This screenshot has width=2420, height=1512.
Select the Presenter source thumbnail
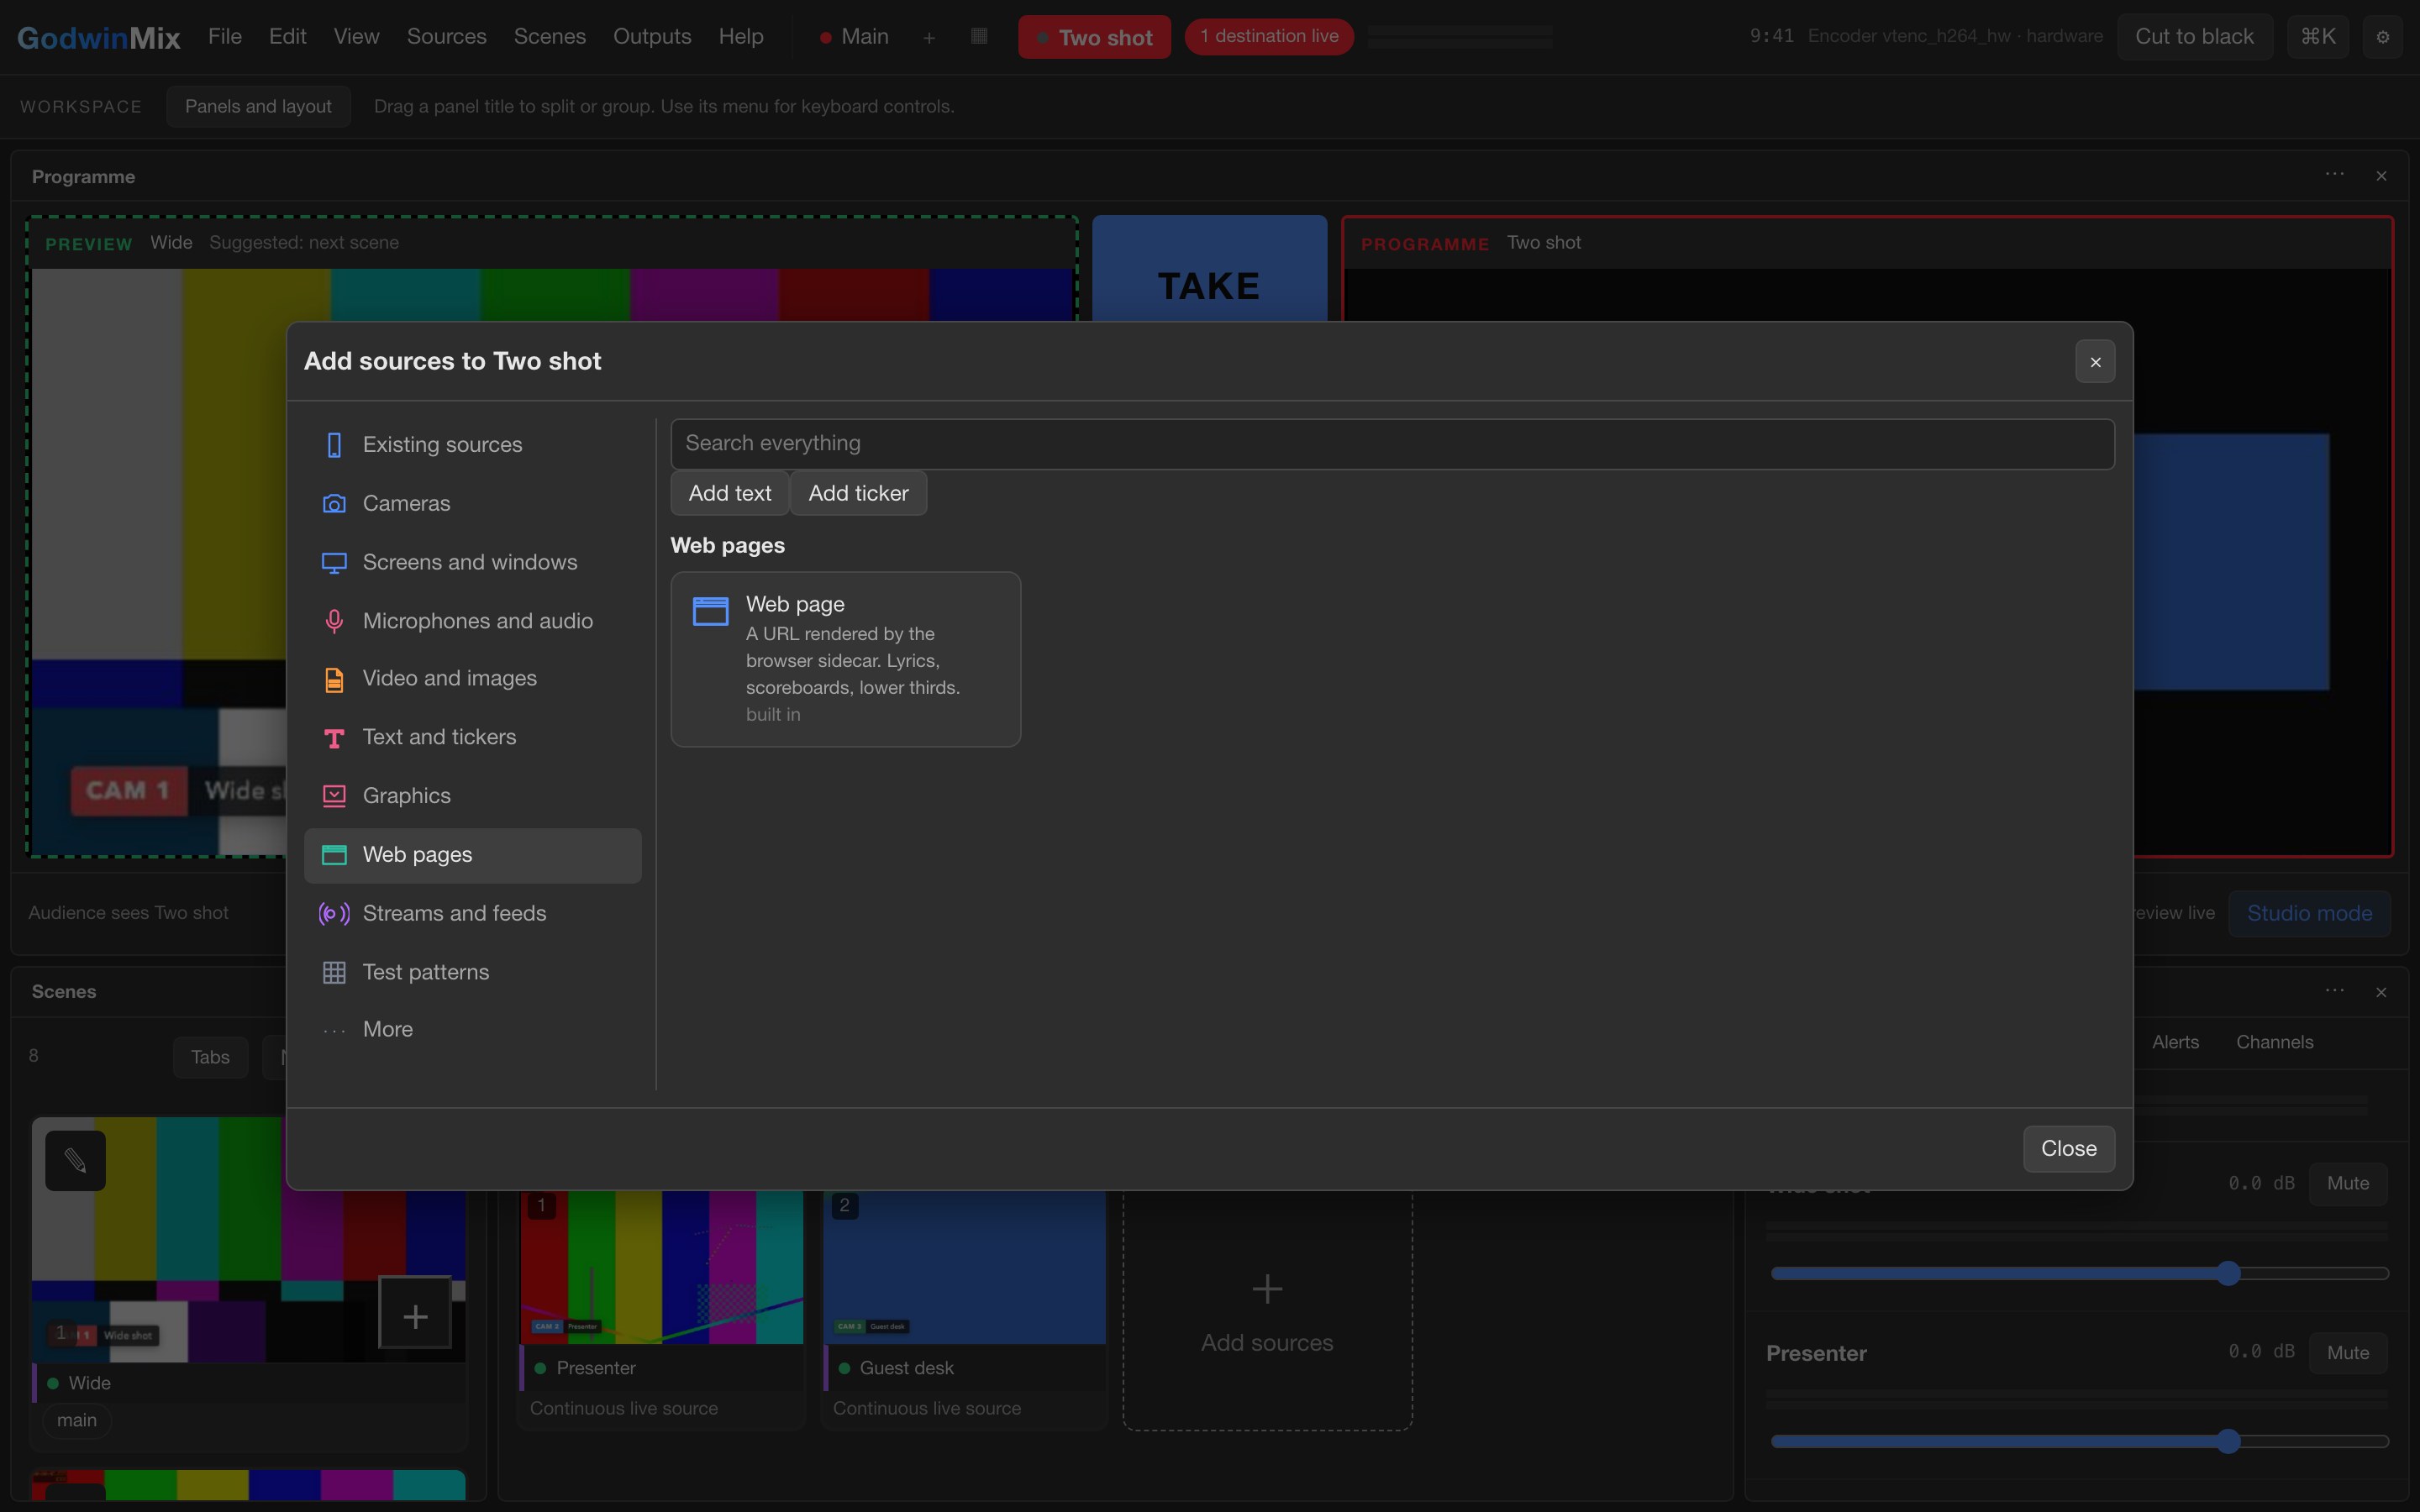661,1267
